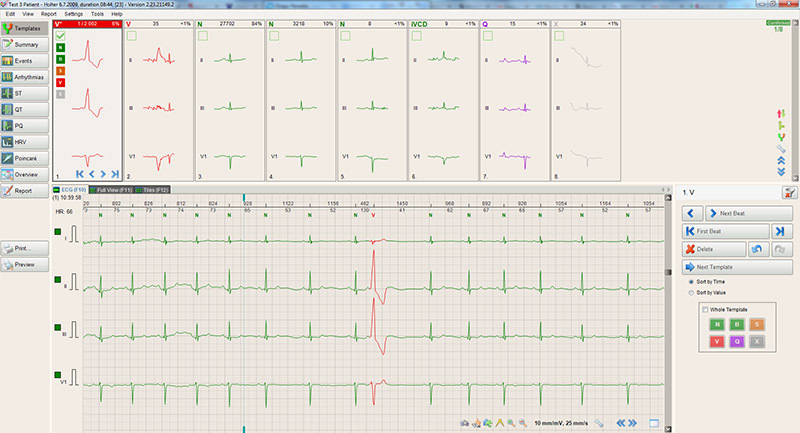Image resolution: width=800 pixels, height=433 pixels.
Task: Select Sort by Time option
Action: (691, 282)
